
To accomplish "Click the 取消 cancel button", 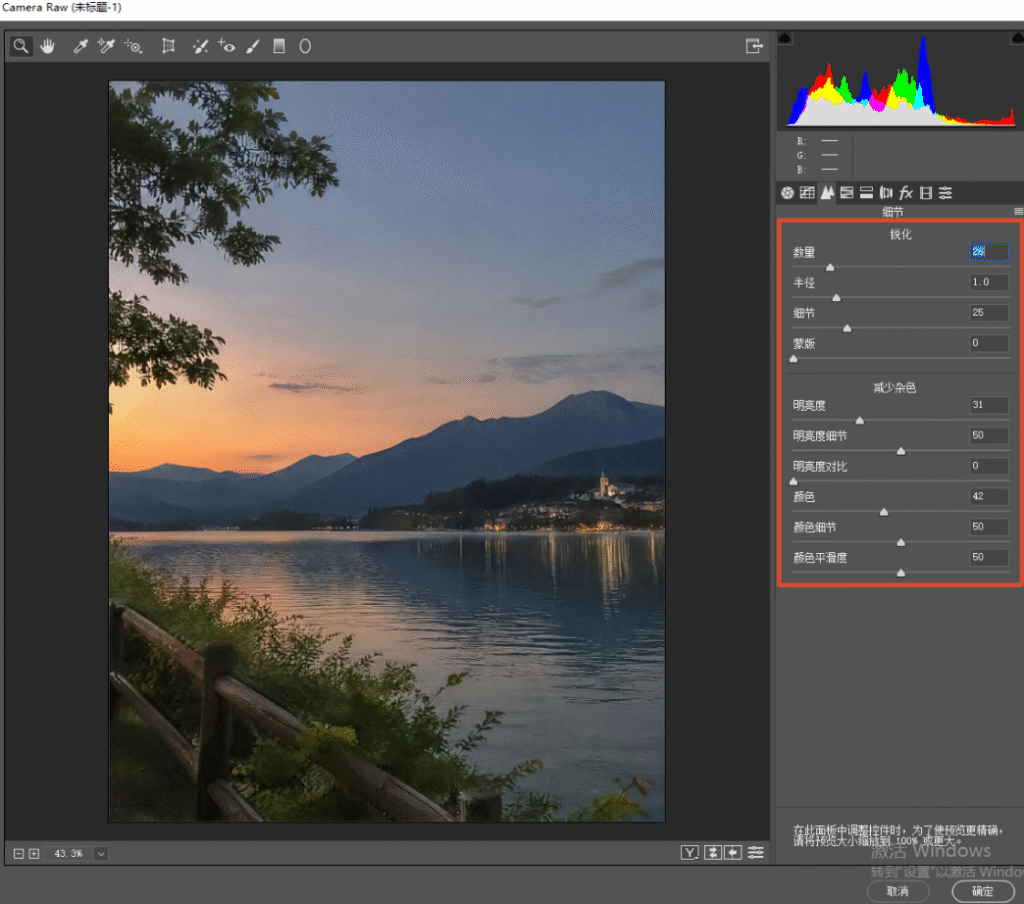I will click(x=898, y=891).
